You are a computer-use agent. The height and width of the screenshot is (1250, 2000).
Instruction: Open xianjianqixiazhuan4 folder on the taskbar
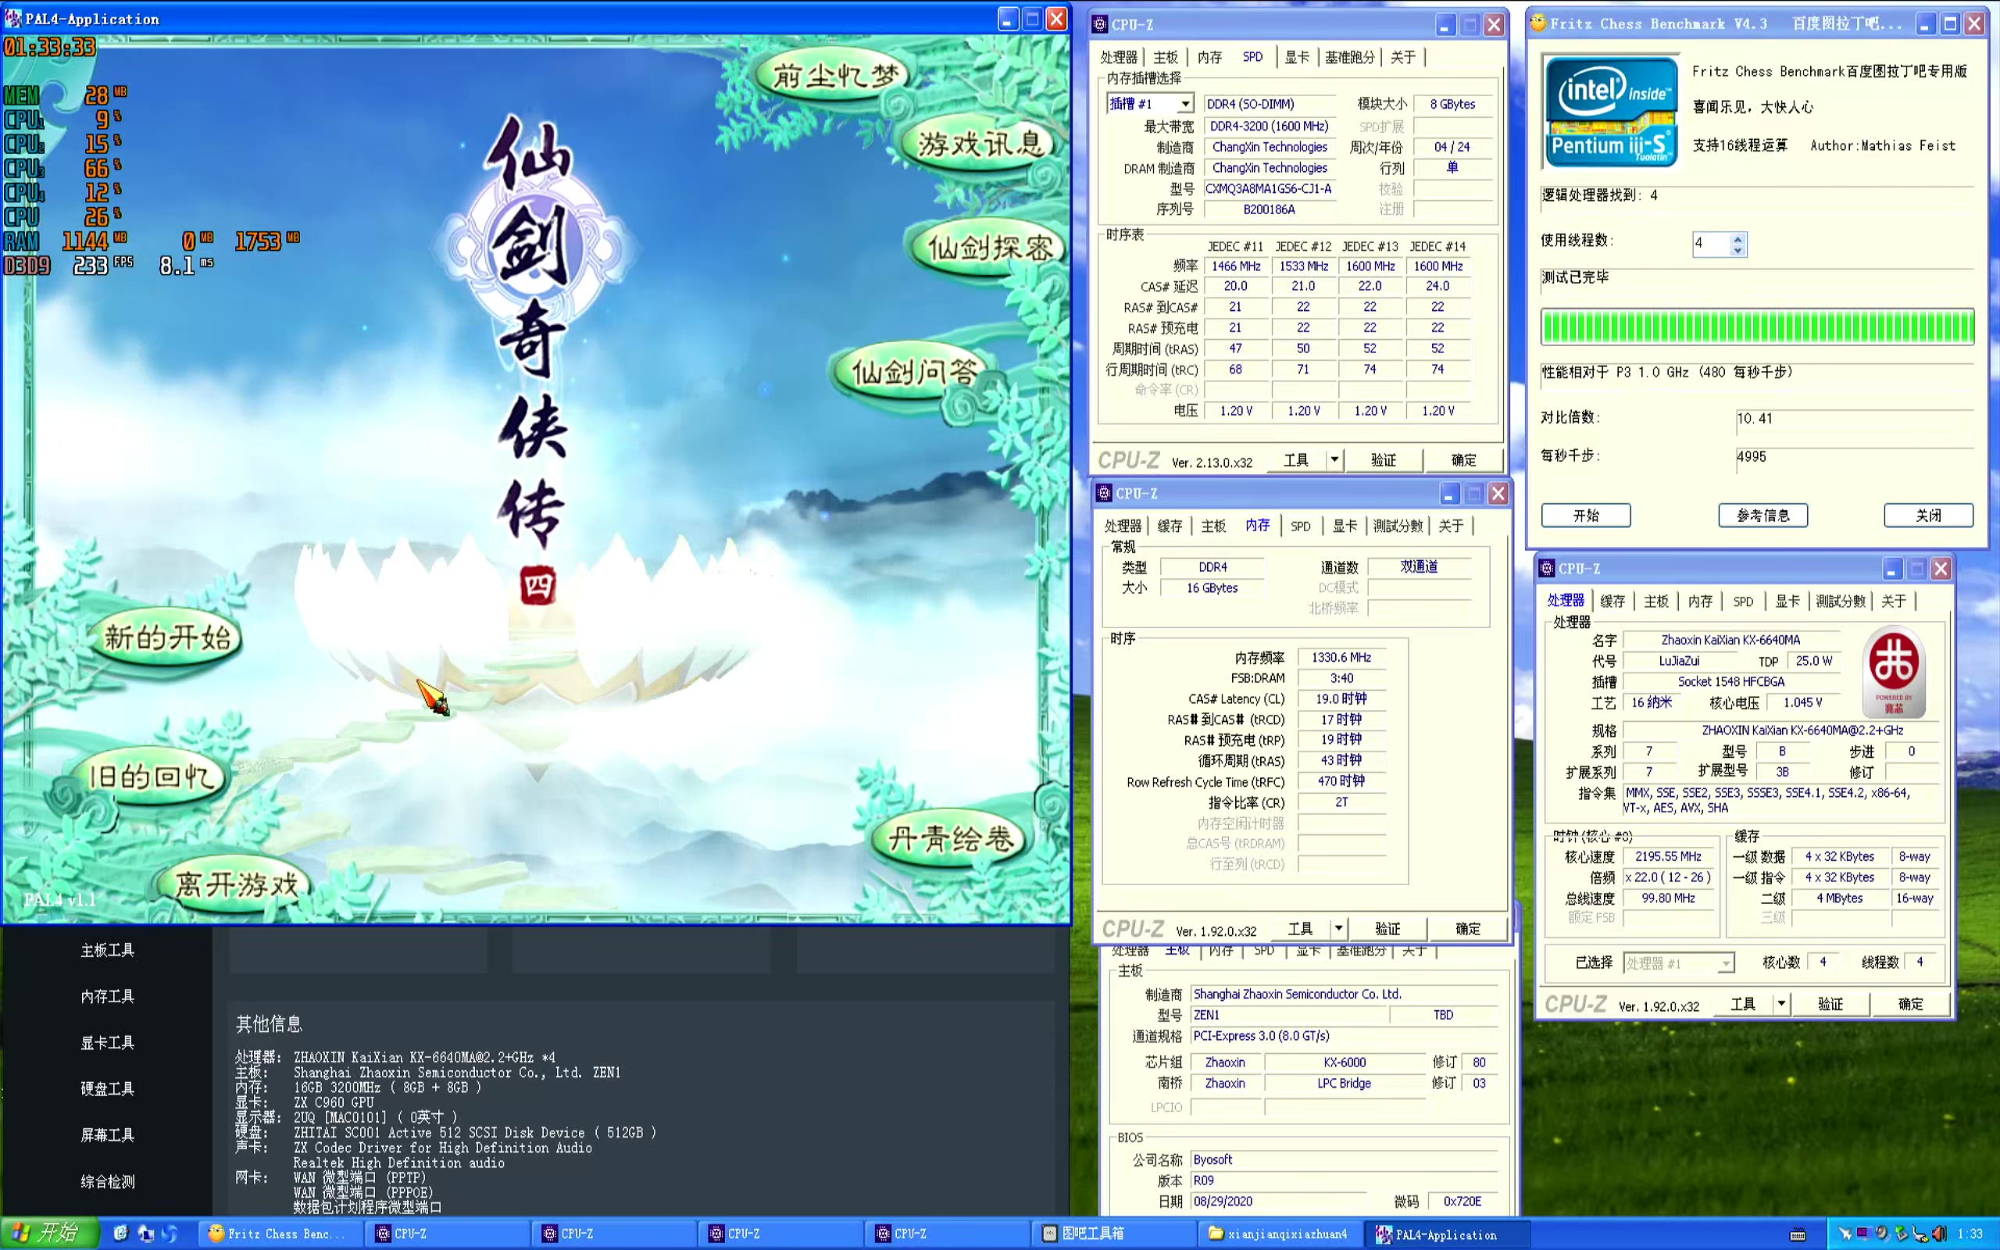tap(1278, 1234)
